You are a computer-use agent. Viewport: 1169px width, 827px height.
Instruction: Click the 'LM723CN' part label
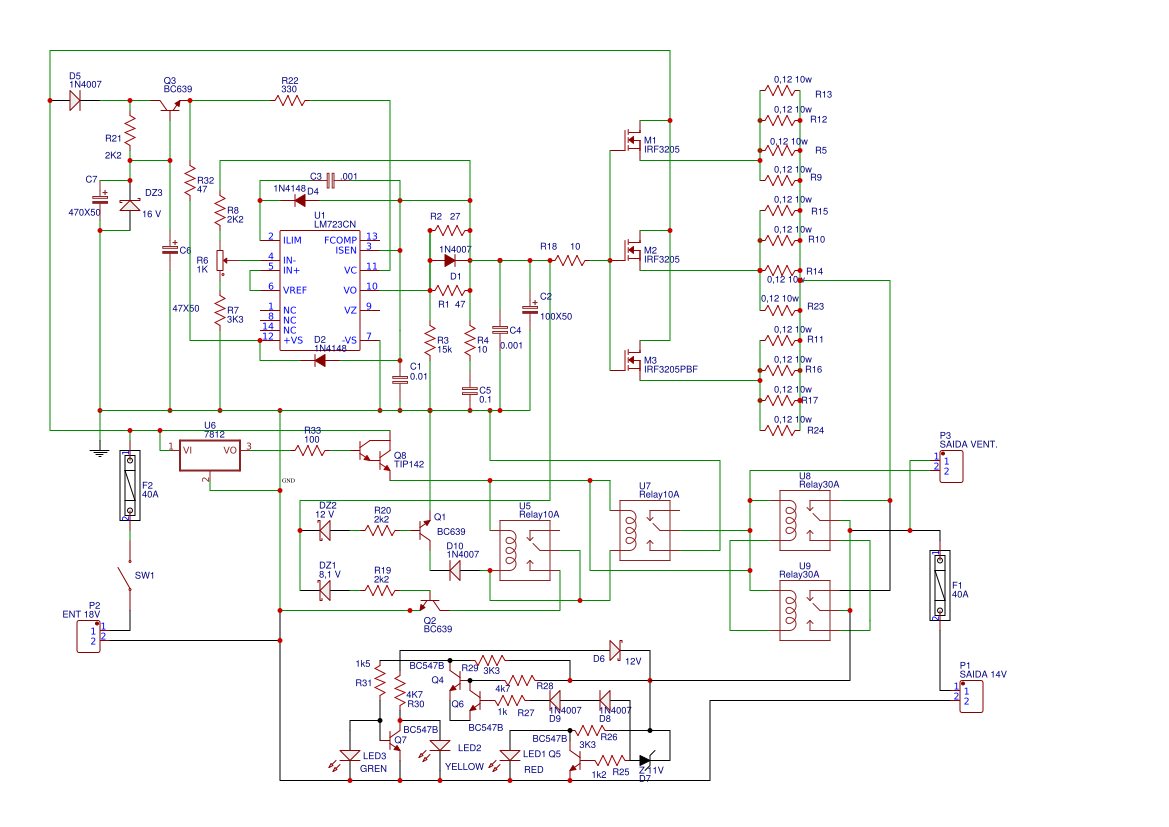coord(335,224)
